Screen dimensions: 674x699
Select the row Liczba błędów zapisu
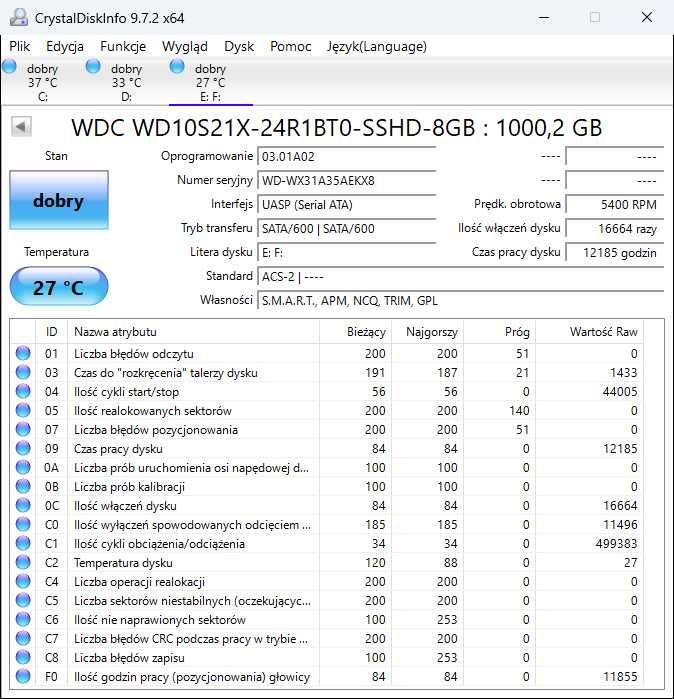point(328,658)
